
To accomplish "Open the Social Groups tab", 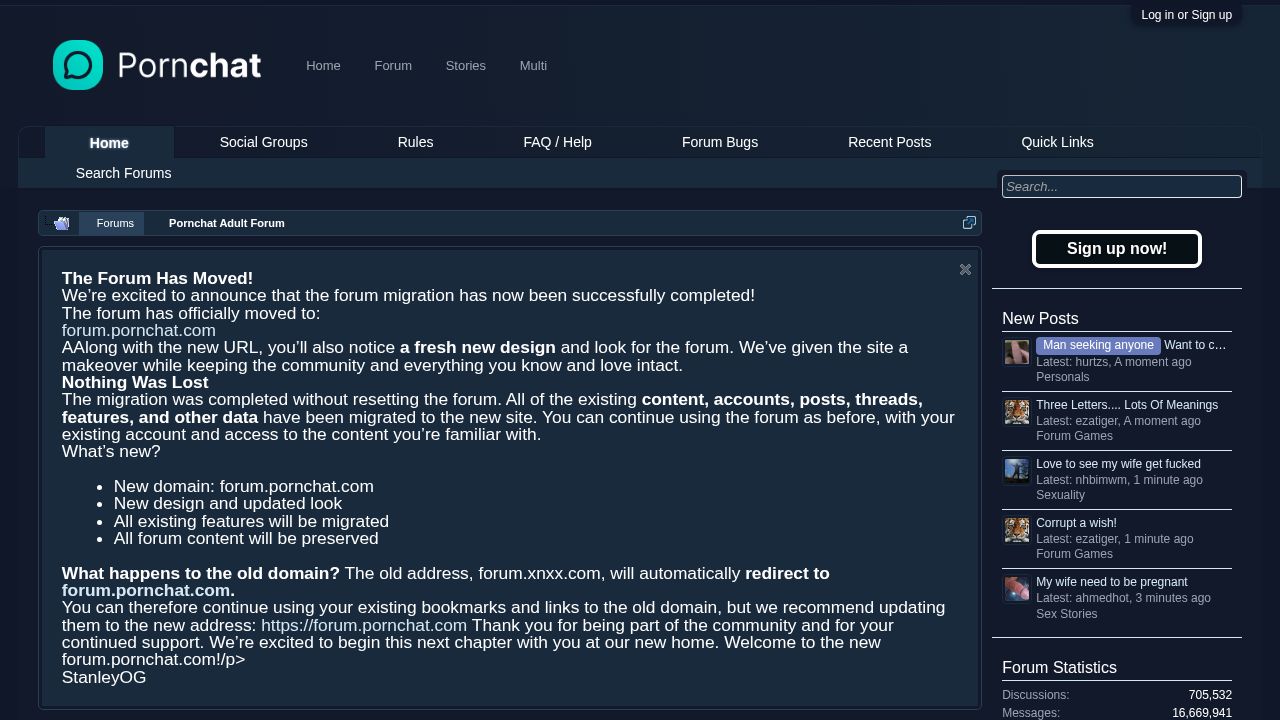I will (263, 142).
